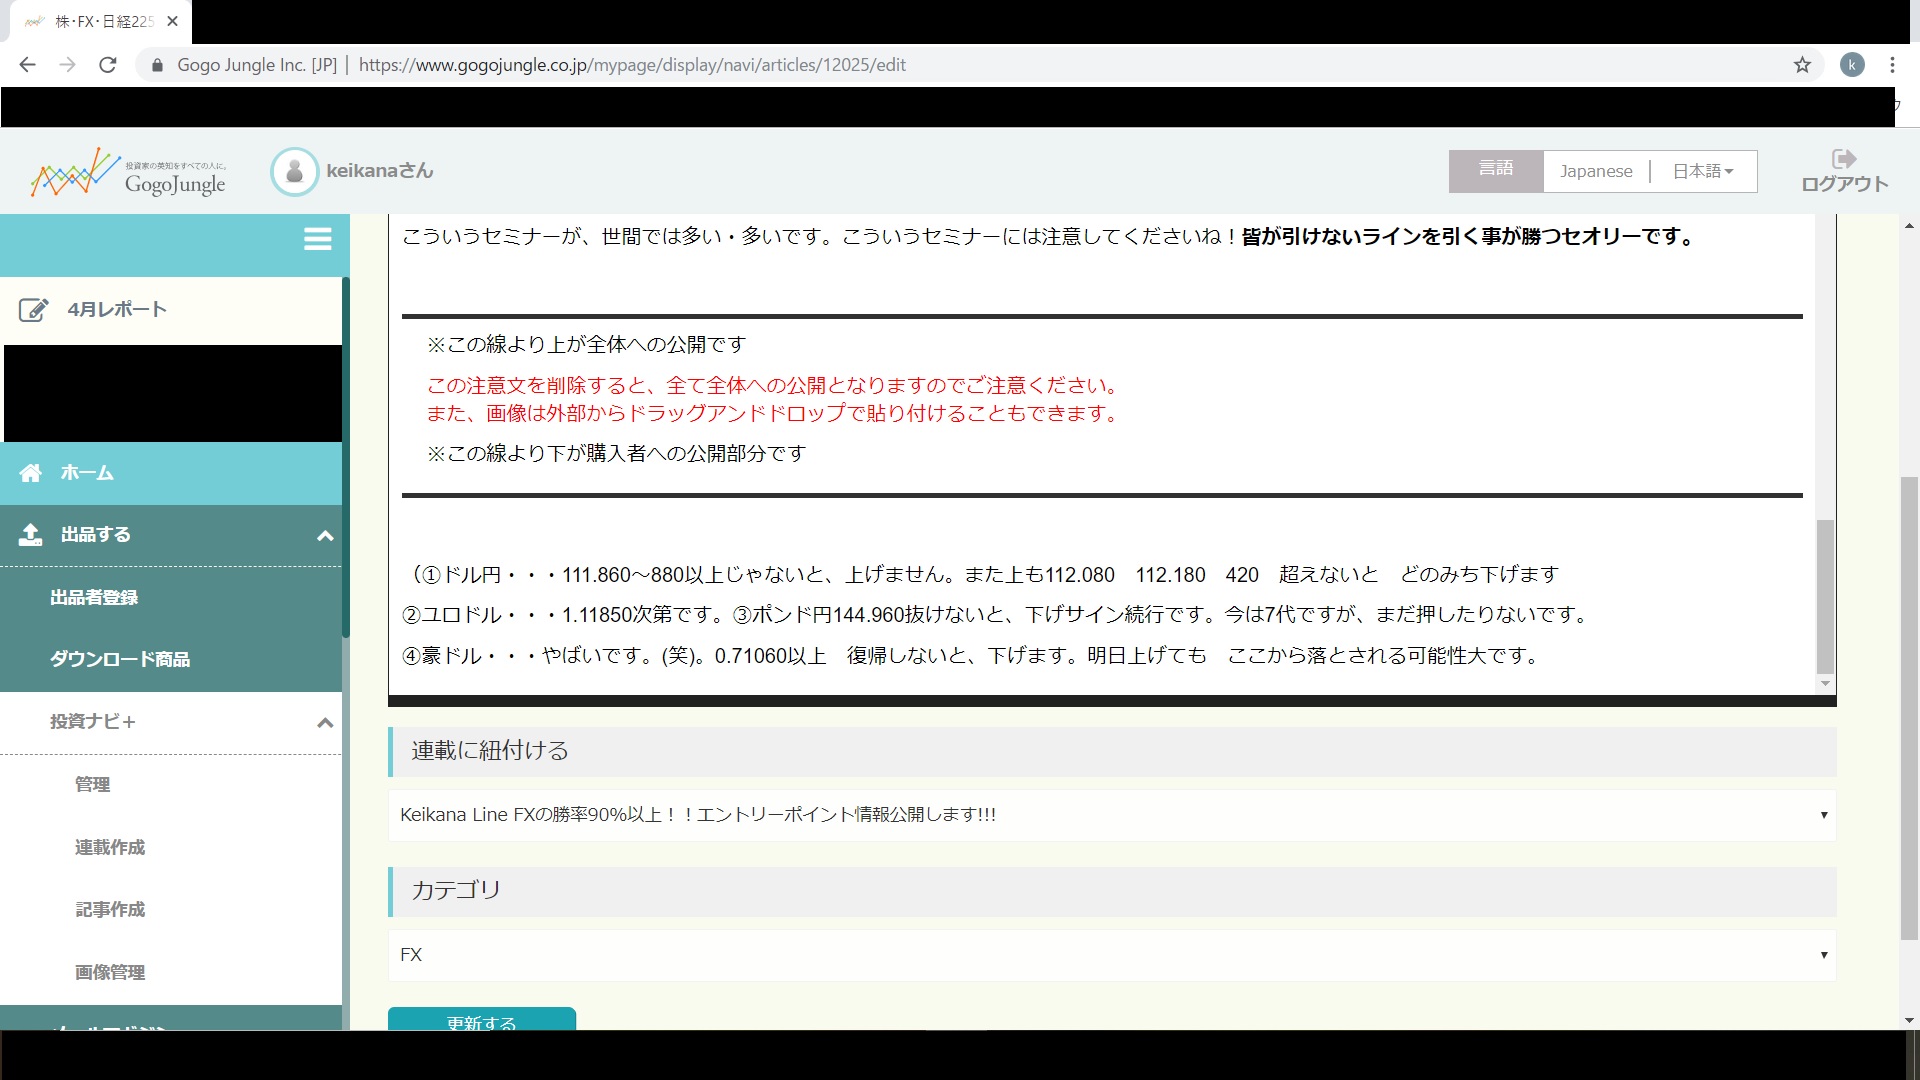
Task: Open the 連載に紐付ける series dropdown
Action: (x=1111, y=815)
